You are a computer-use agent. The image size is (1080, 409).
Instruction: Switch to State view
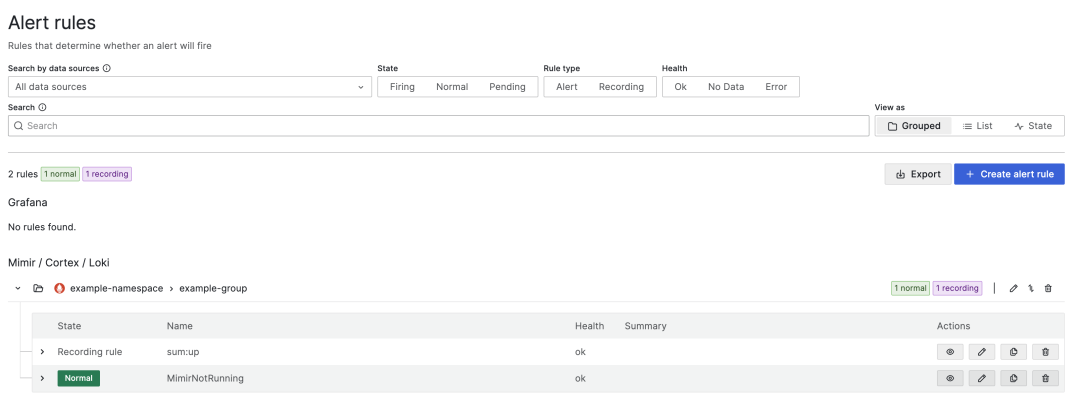pyautogui.click(x=1033, y=126)
